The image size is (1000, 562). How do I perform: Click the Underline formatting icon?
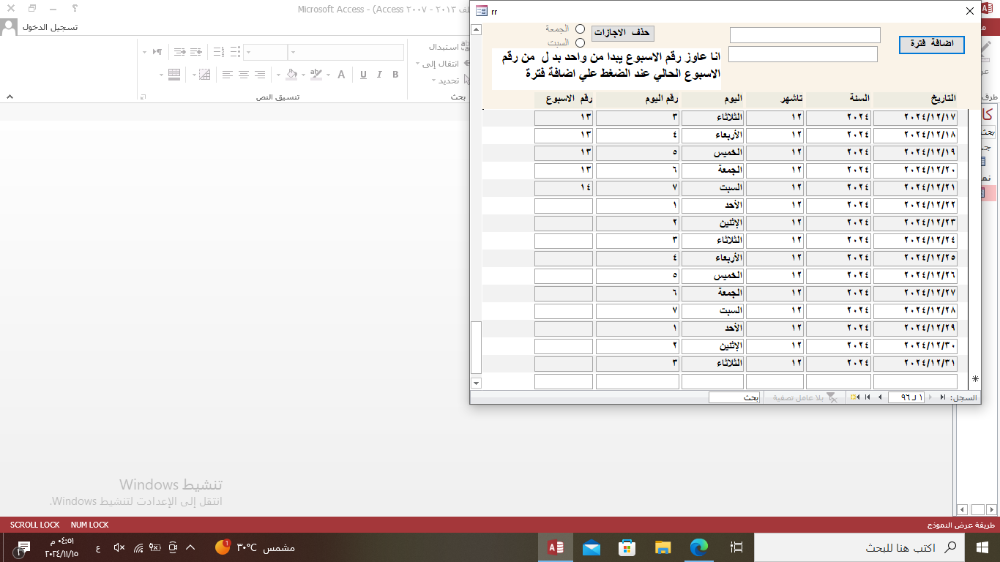[362, 74]
